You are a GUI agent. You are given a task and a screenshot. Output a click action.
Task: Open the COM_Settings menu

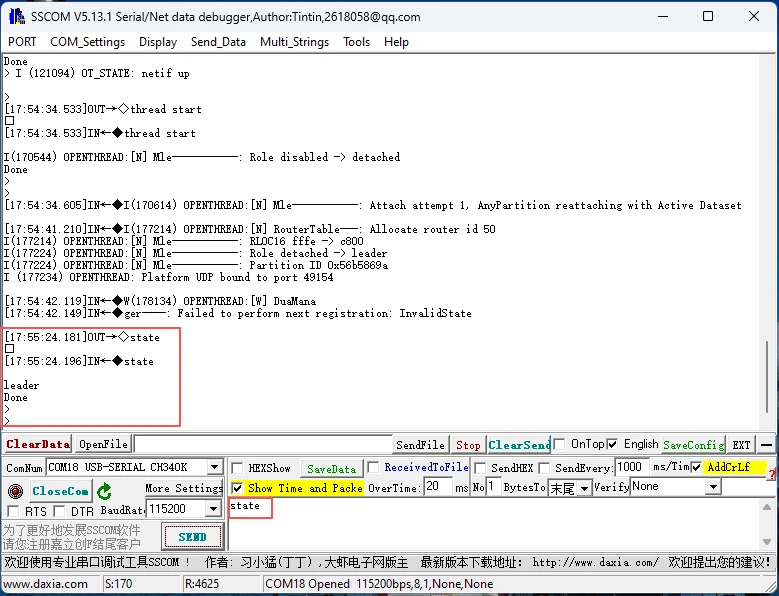click(x=87, y=42)
